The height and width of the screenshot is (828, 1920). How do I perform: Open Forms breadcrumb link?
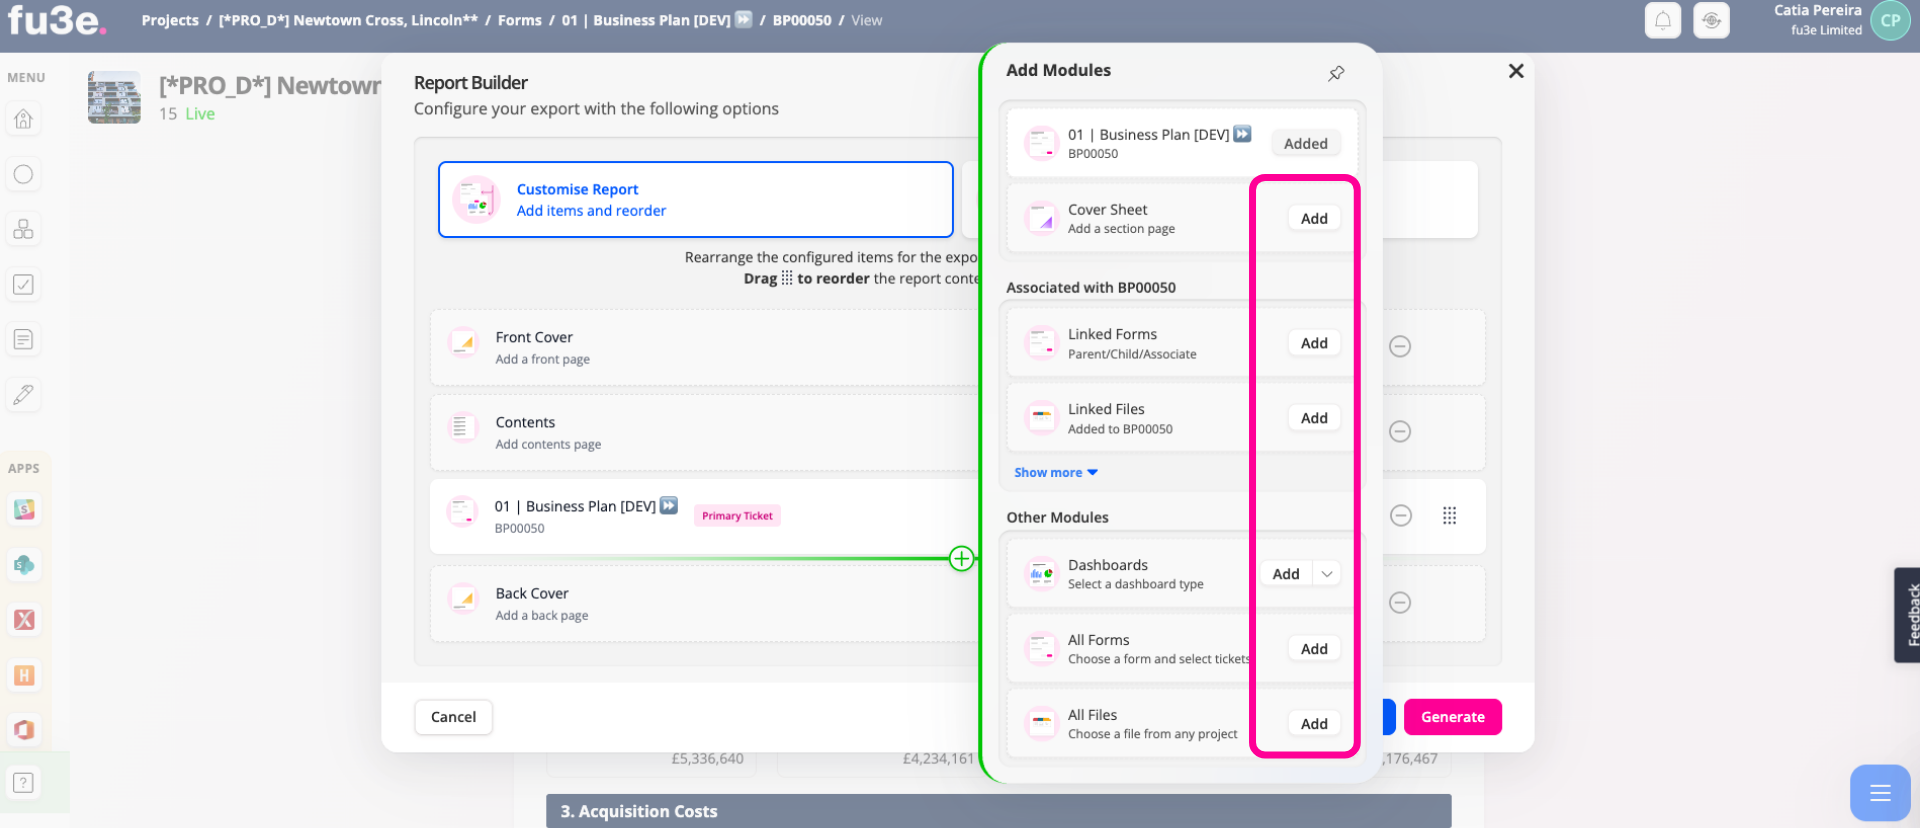[x=520, y=20]
